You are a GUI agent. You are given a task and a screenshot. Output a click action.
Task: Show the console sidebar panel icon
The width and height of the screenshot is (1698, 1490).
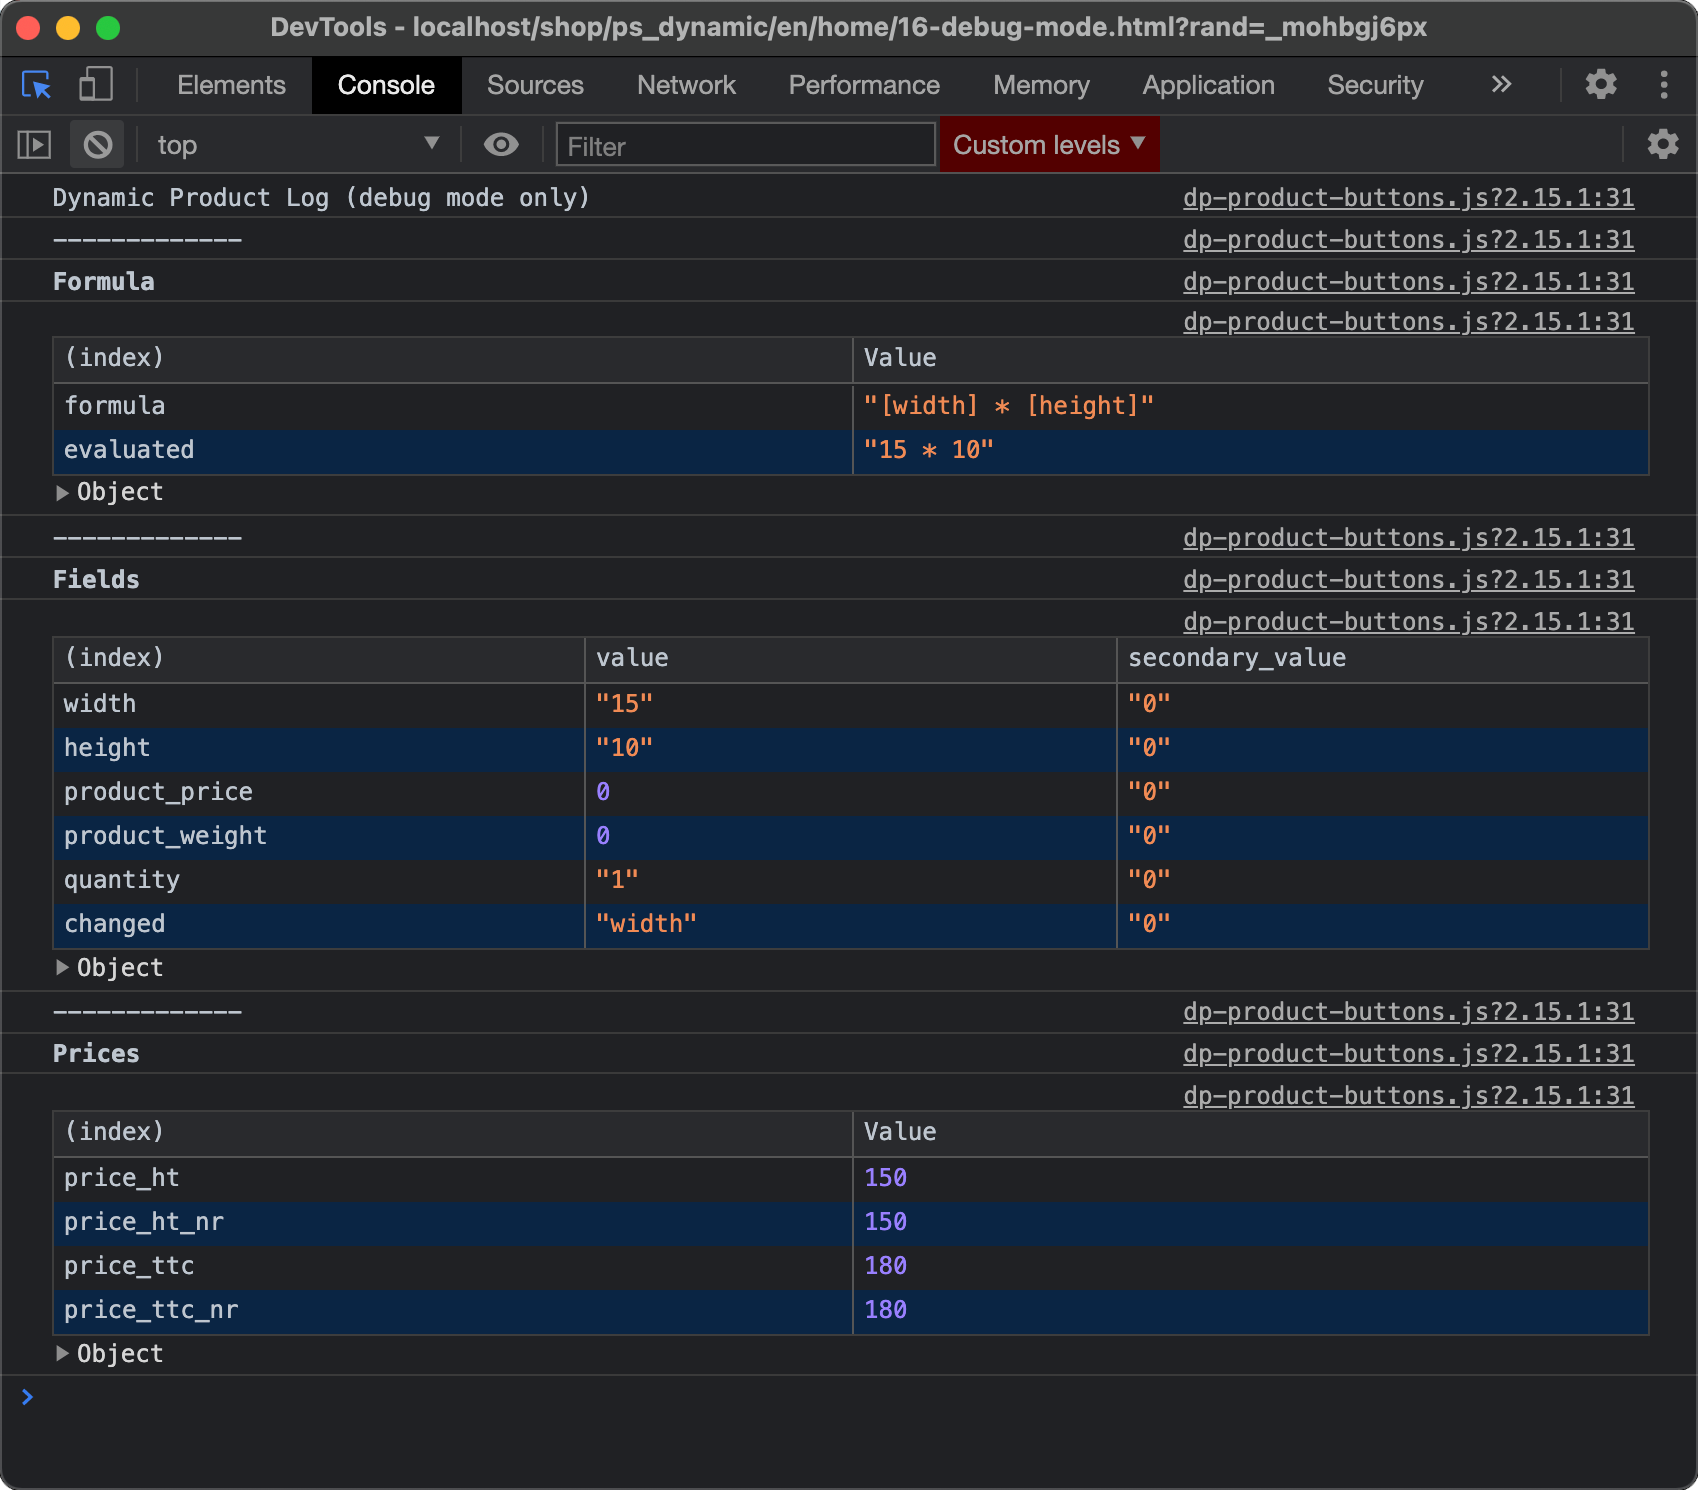click(x=34, y=145)
